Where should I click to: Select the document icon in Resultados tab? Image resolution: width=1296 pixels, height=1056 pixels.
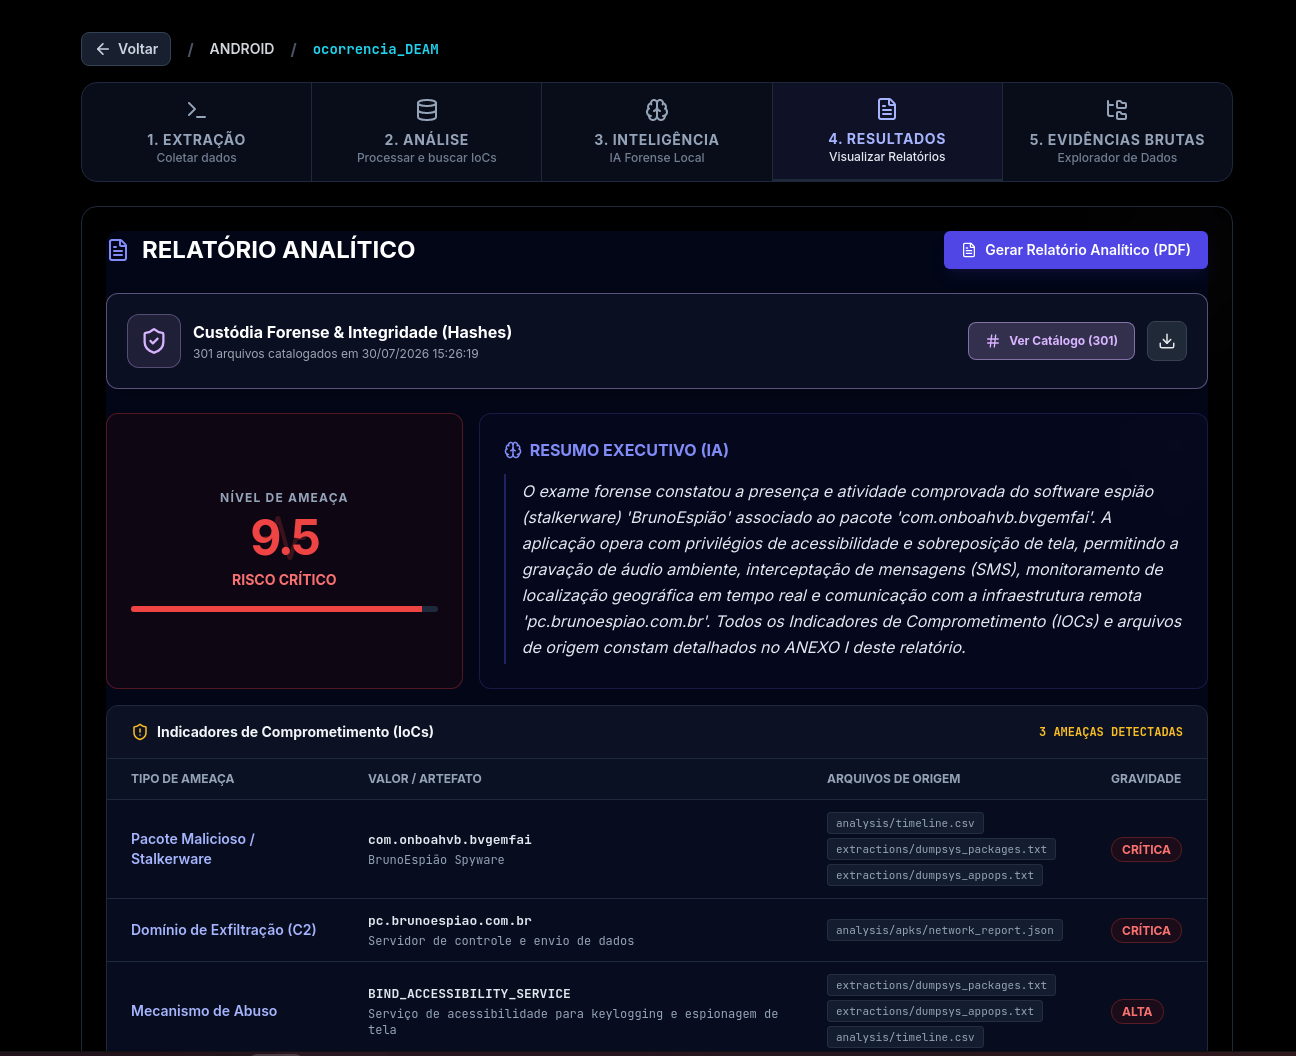tap(887, 109)
